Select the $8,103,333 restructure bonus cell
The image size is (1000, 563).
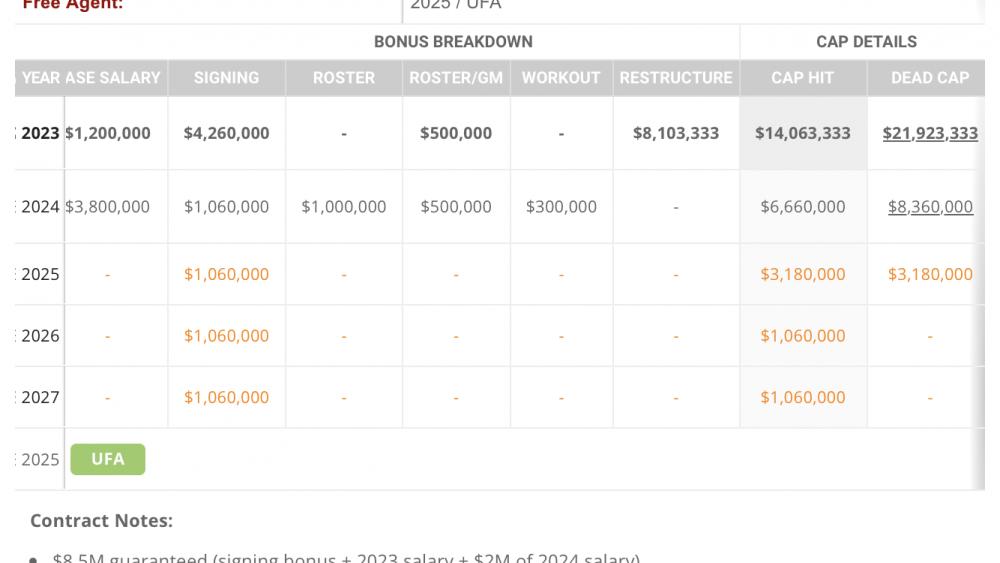pyautogui.click(x=676, y=133)
